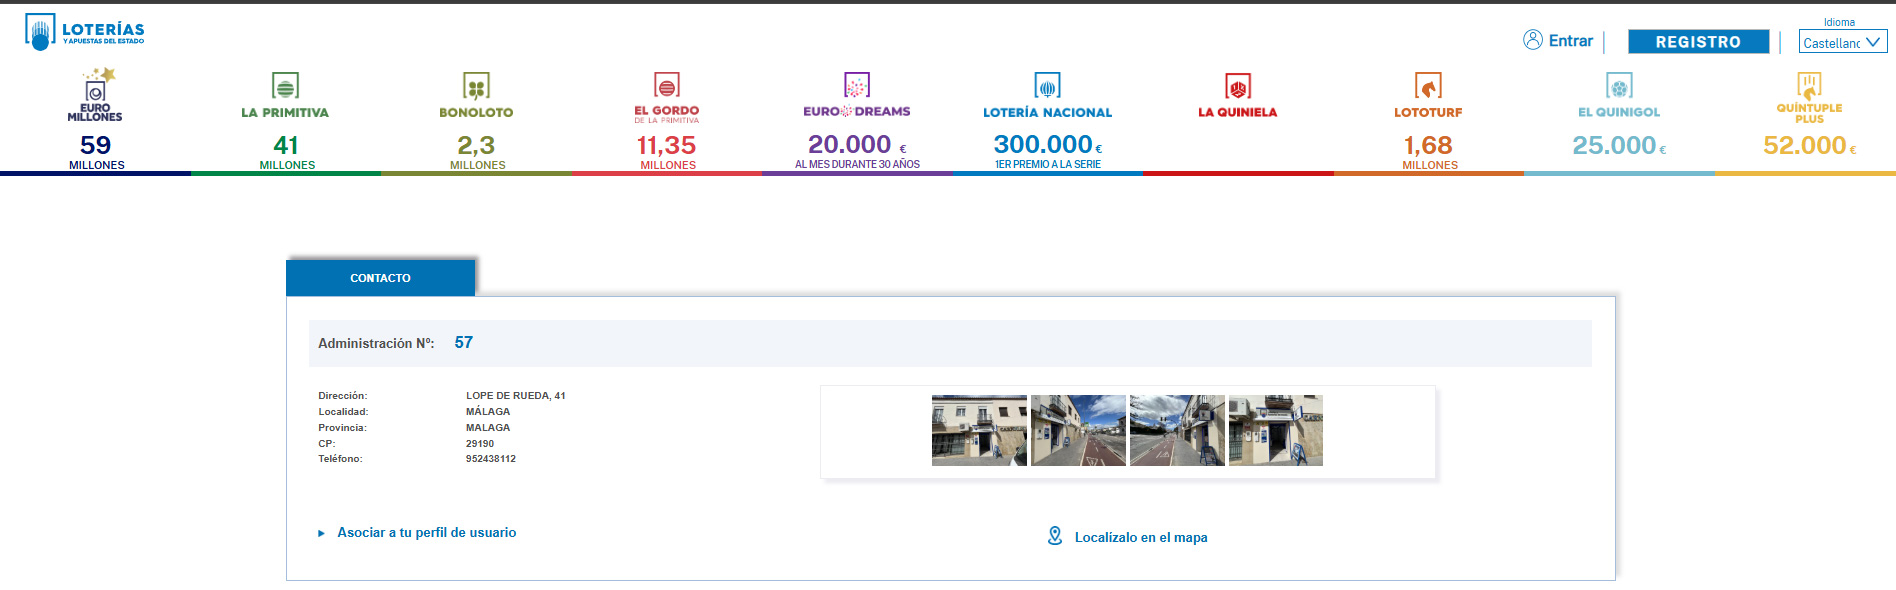Image resolution: width=1896 pixels, height=590 pixels.
Task: Click the El Quinigol 25.000 € prize
Action: (1619, 146)
